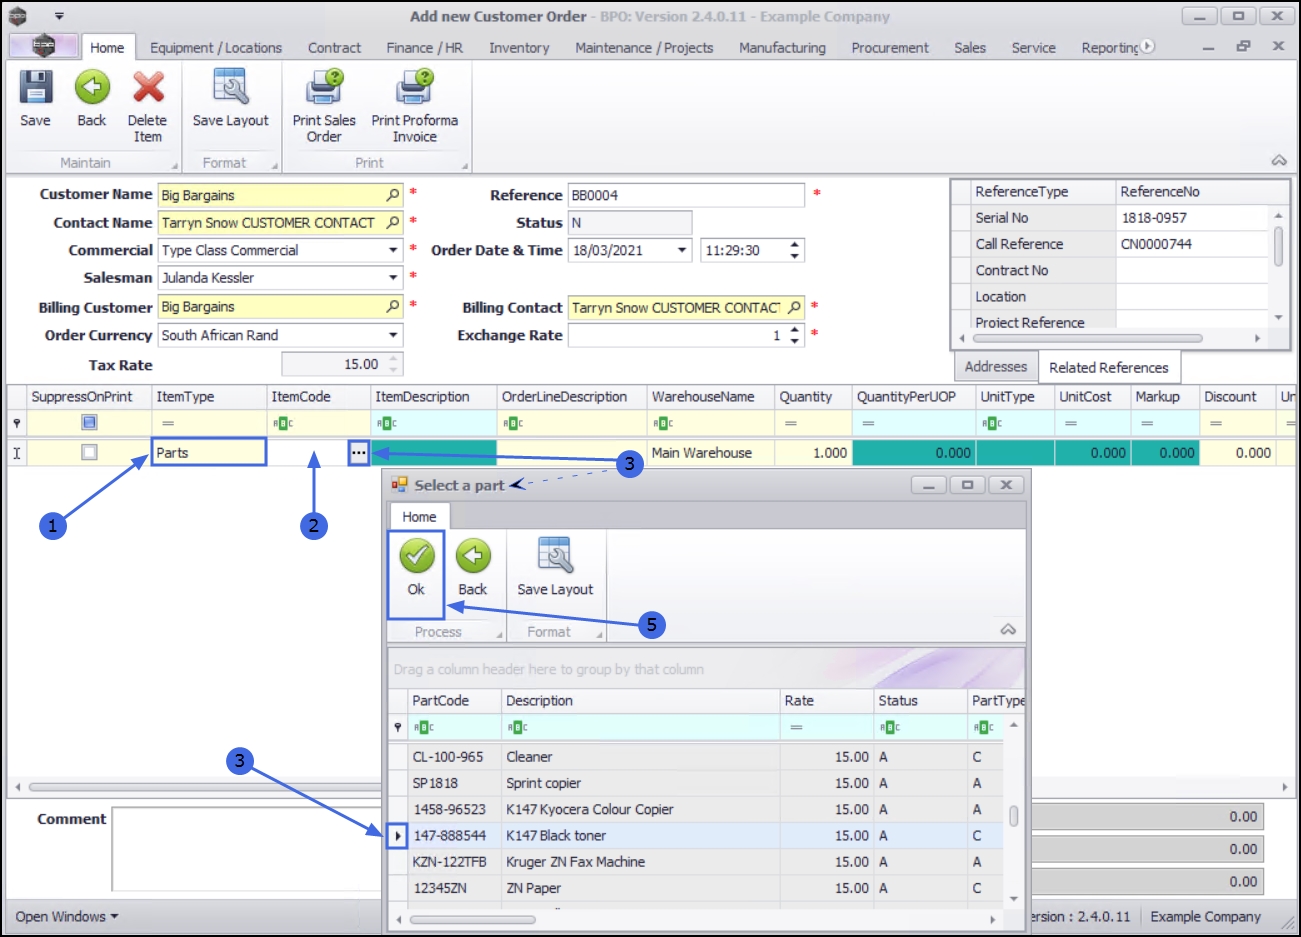The image size is (1301, 937).
Task: Click the Call Reference number CN0000744
Action: (1157, 243)
